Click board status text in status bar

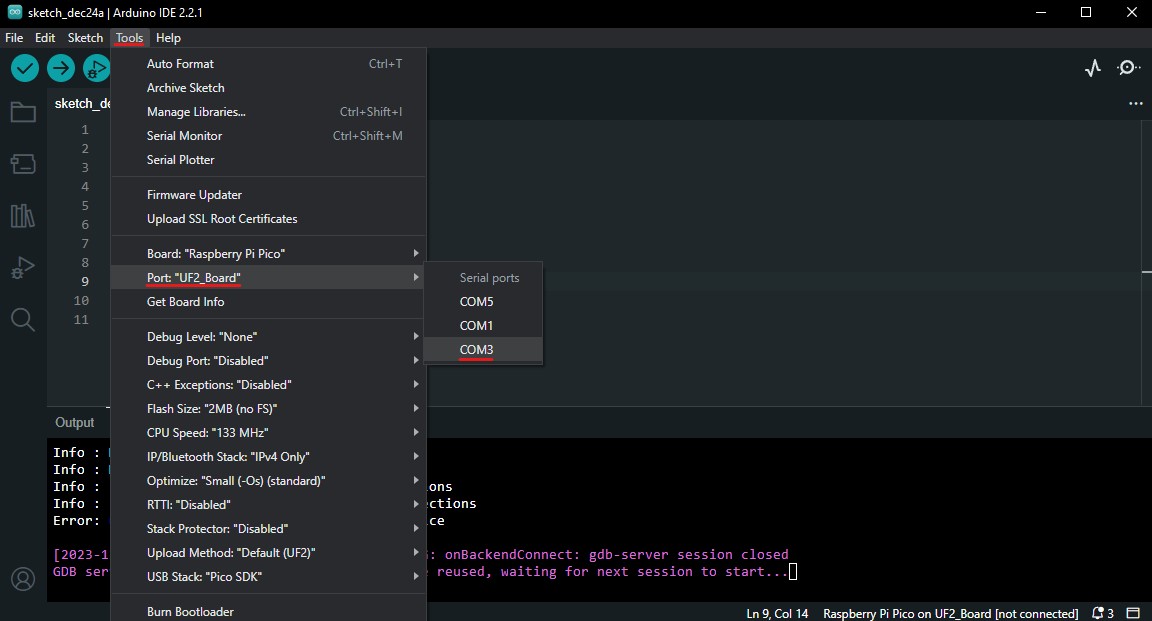[950, 613]
